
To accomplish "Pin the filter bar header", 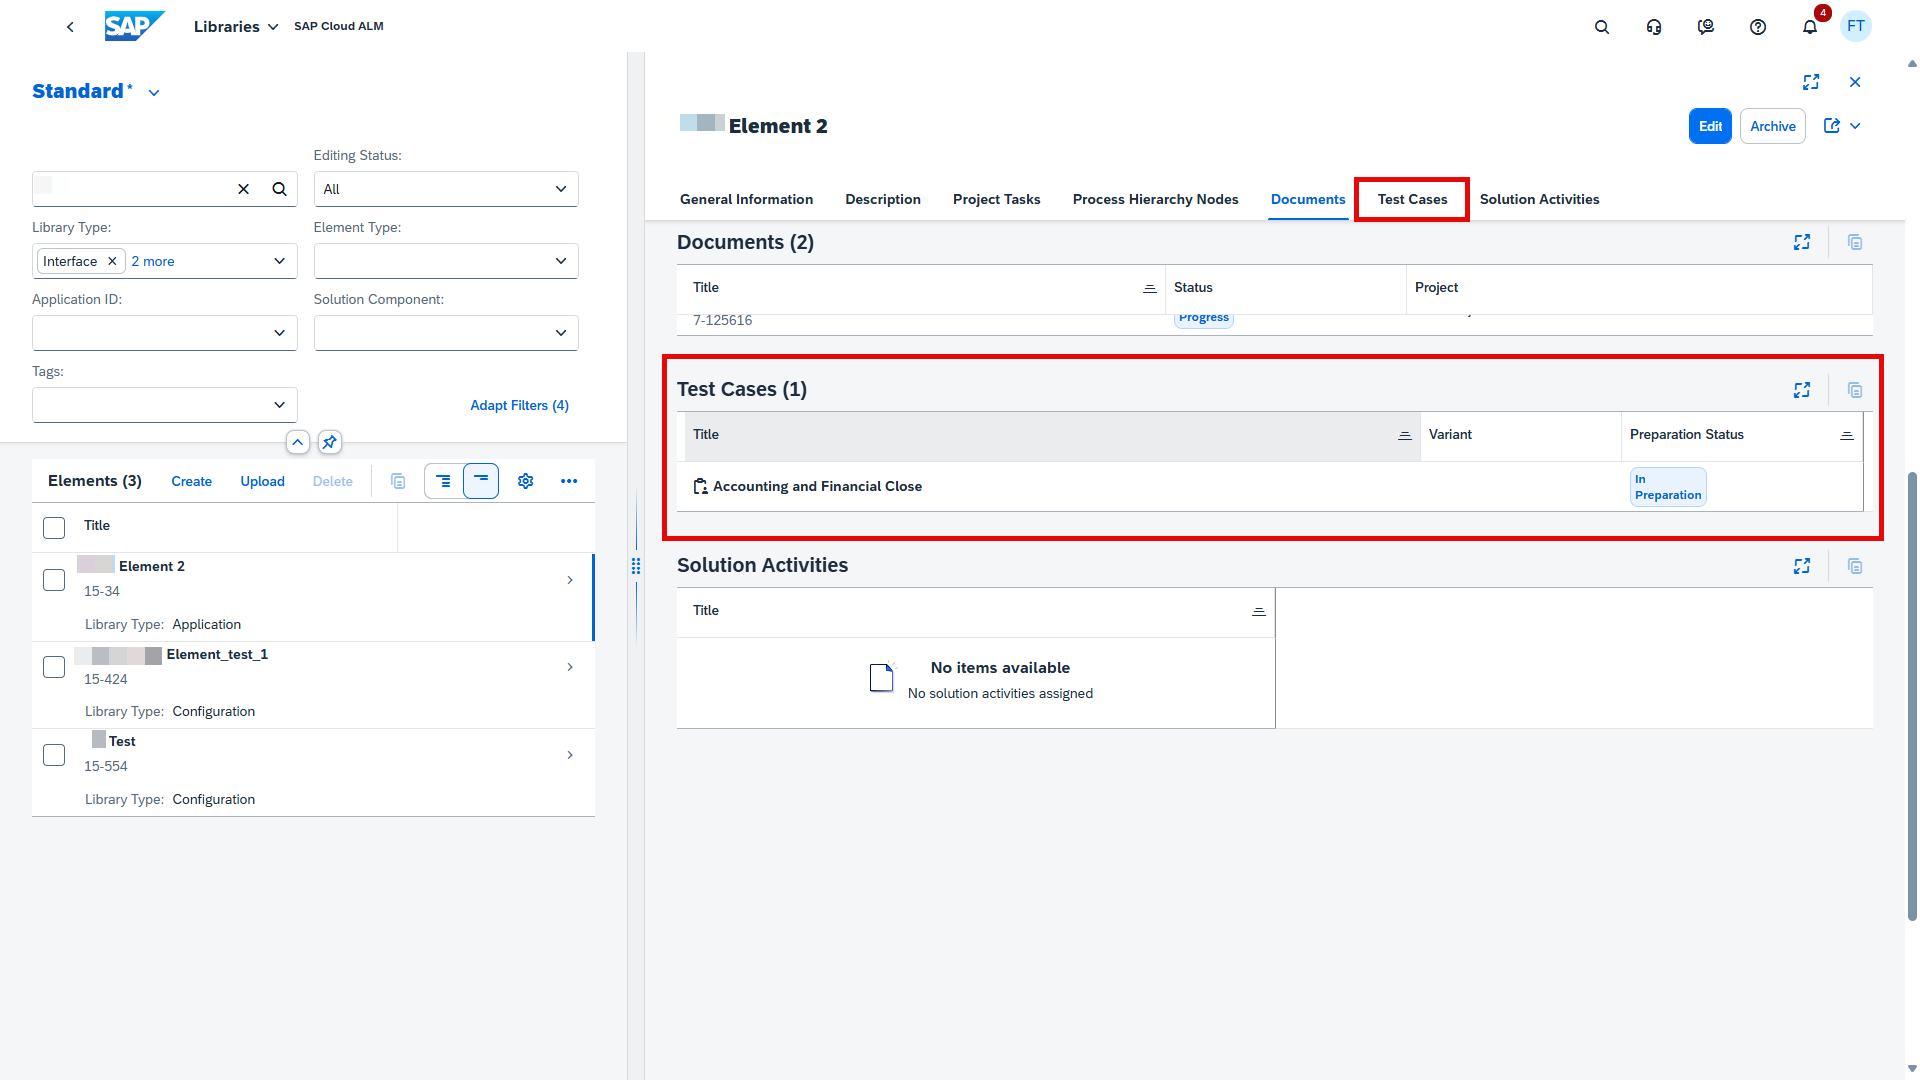I will [330, 442].
